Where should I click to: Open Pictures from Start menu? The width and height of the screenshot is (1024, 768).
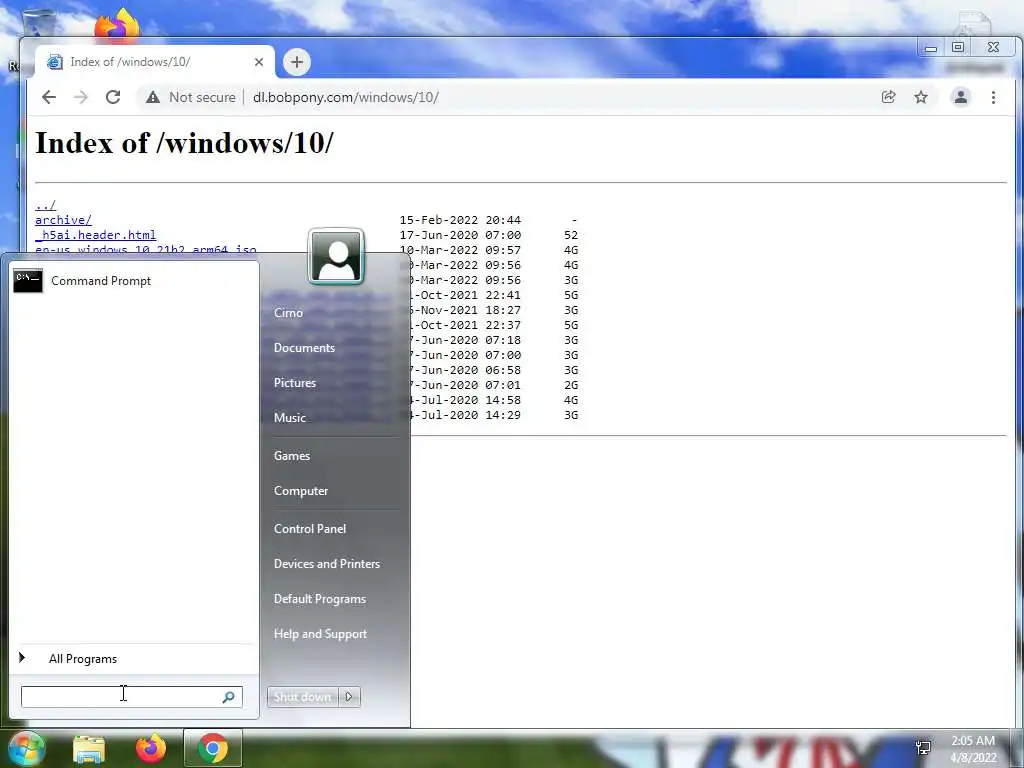point(295,383)
